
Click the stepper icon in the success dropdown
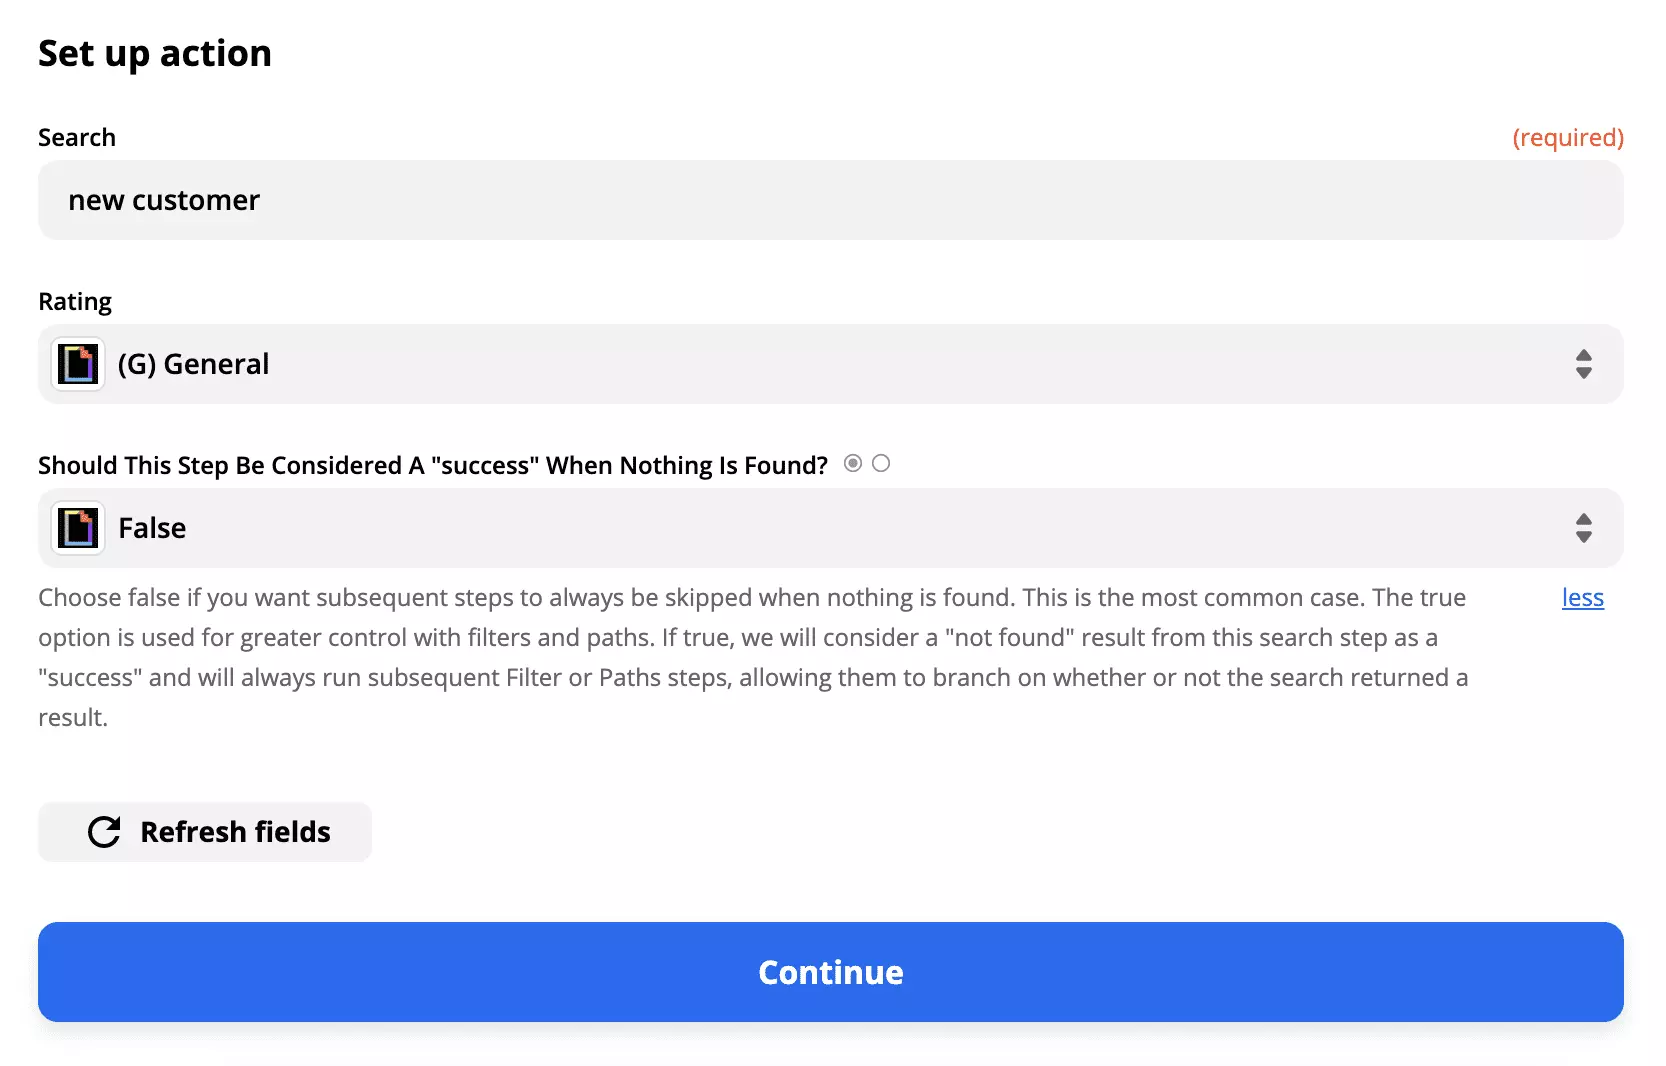pyautogui.click(x=1584, y=528)
